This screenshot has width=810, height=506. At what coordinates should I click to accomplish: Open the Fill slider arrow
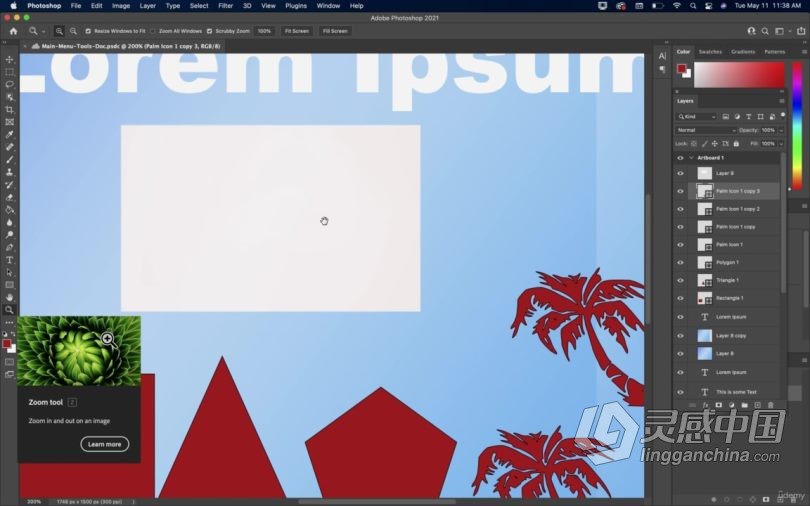pyautogui.click(x=781, y=144)
